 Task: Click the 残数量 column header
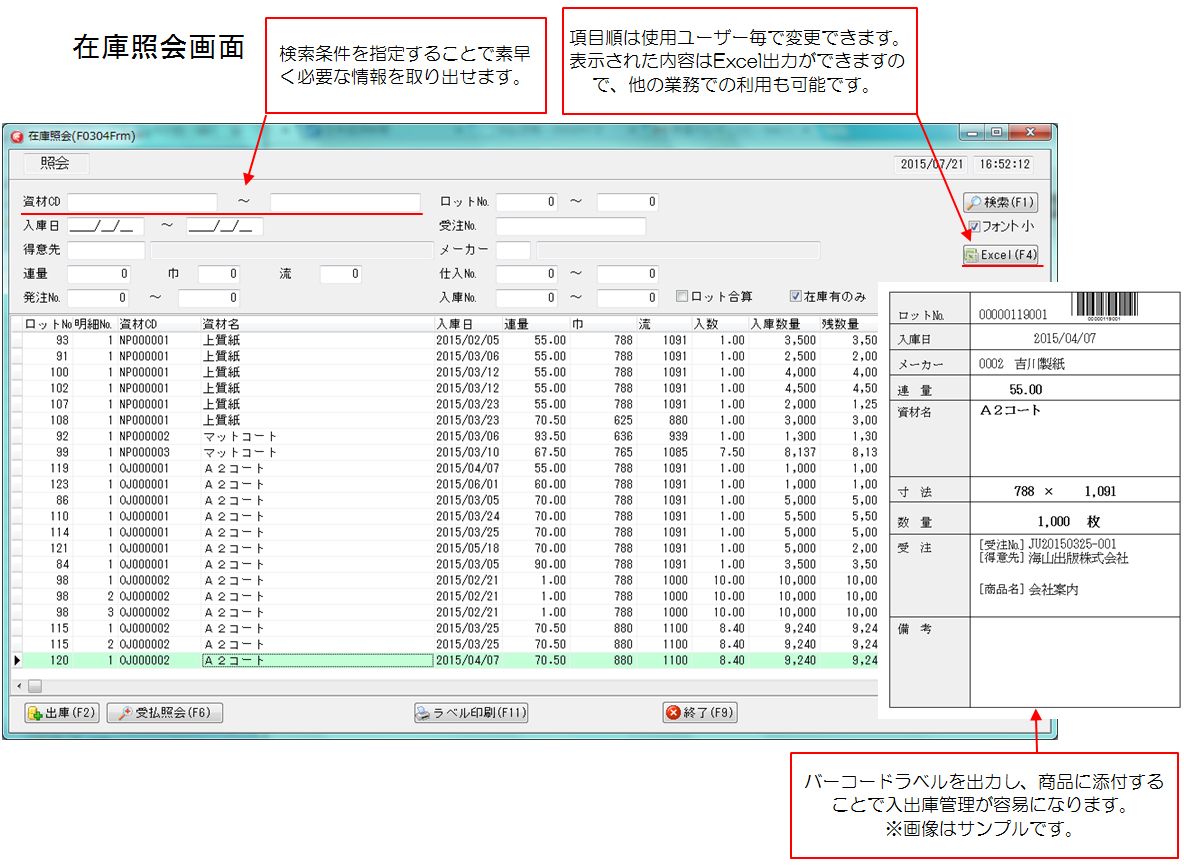click(x=848, y=325)
